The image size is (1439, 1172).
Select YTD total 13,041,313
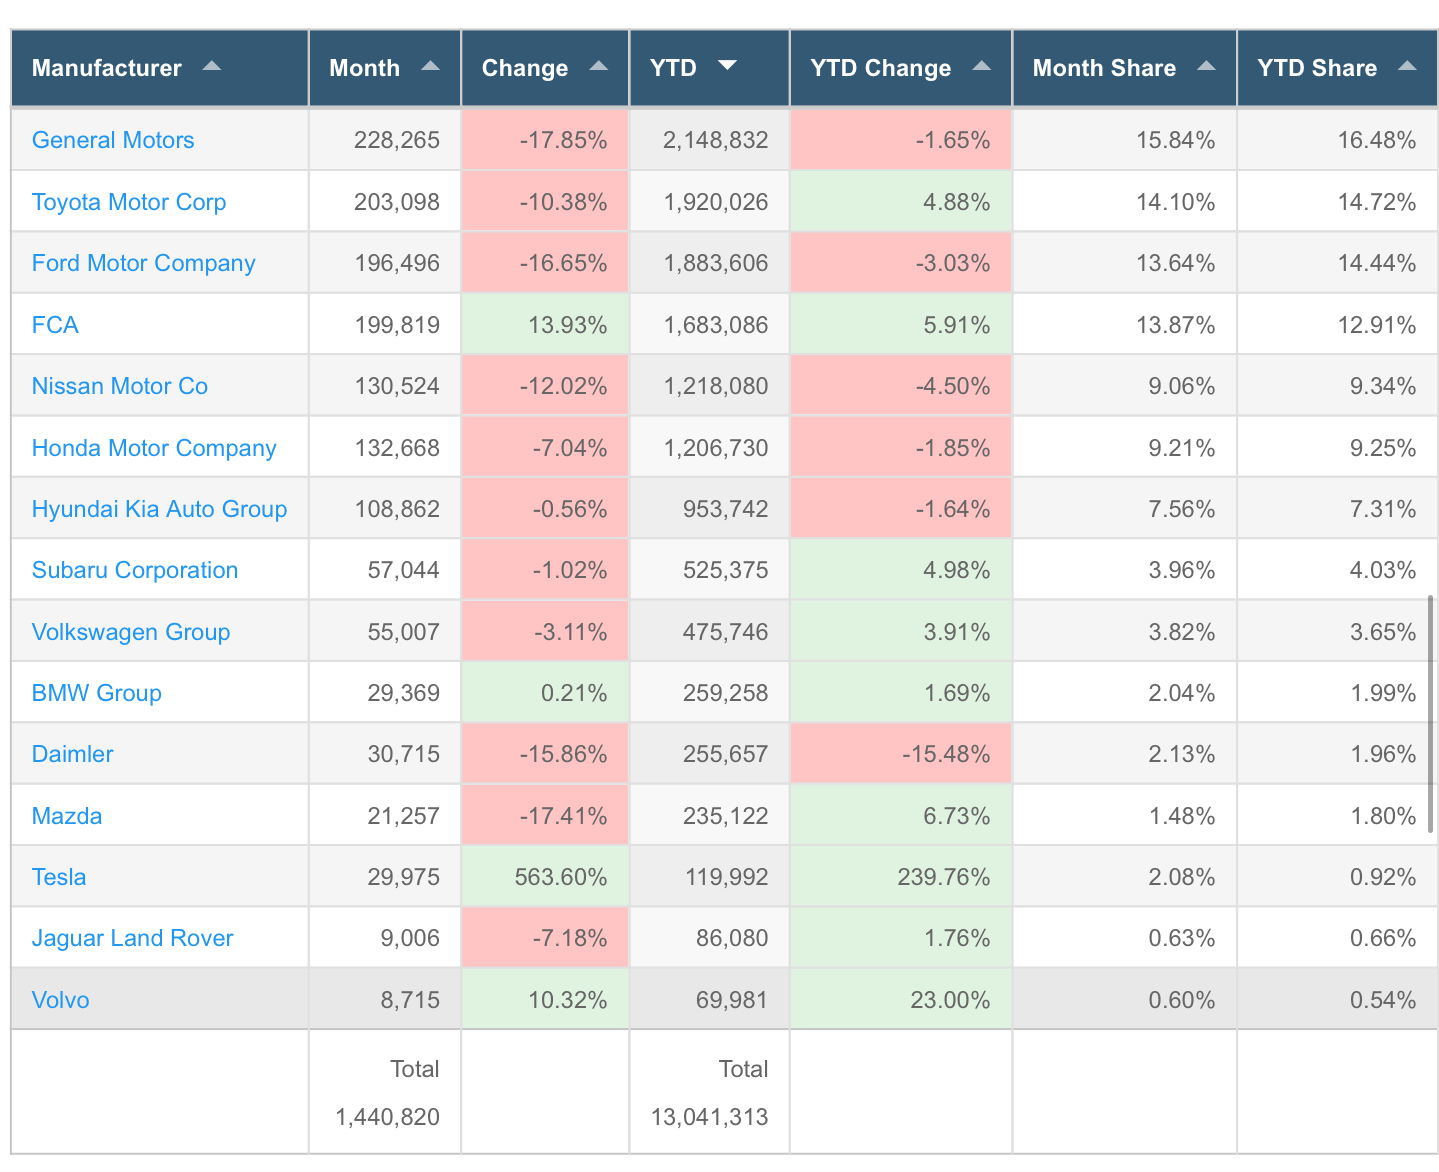click(710, 1117)
